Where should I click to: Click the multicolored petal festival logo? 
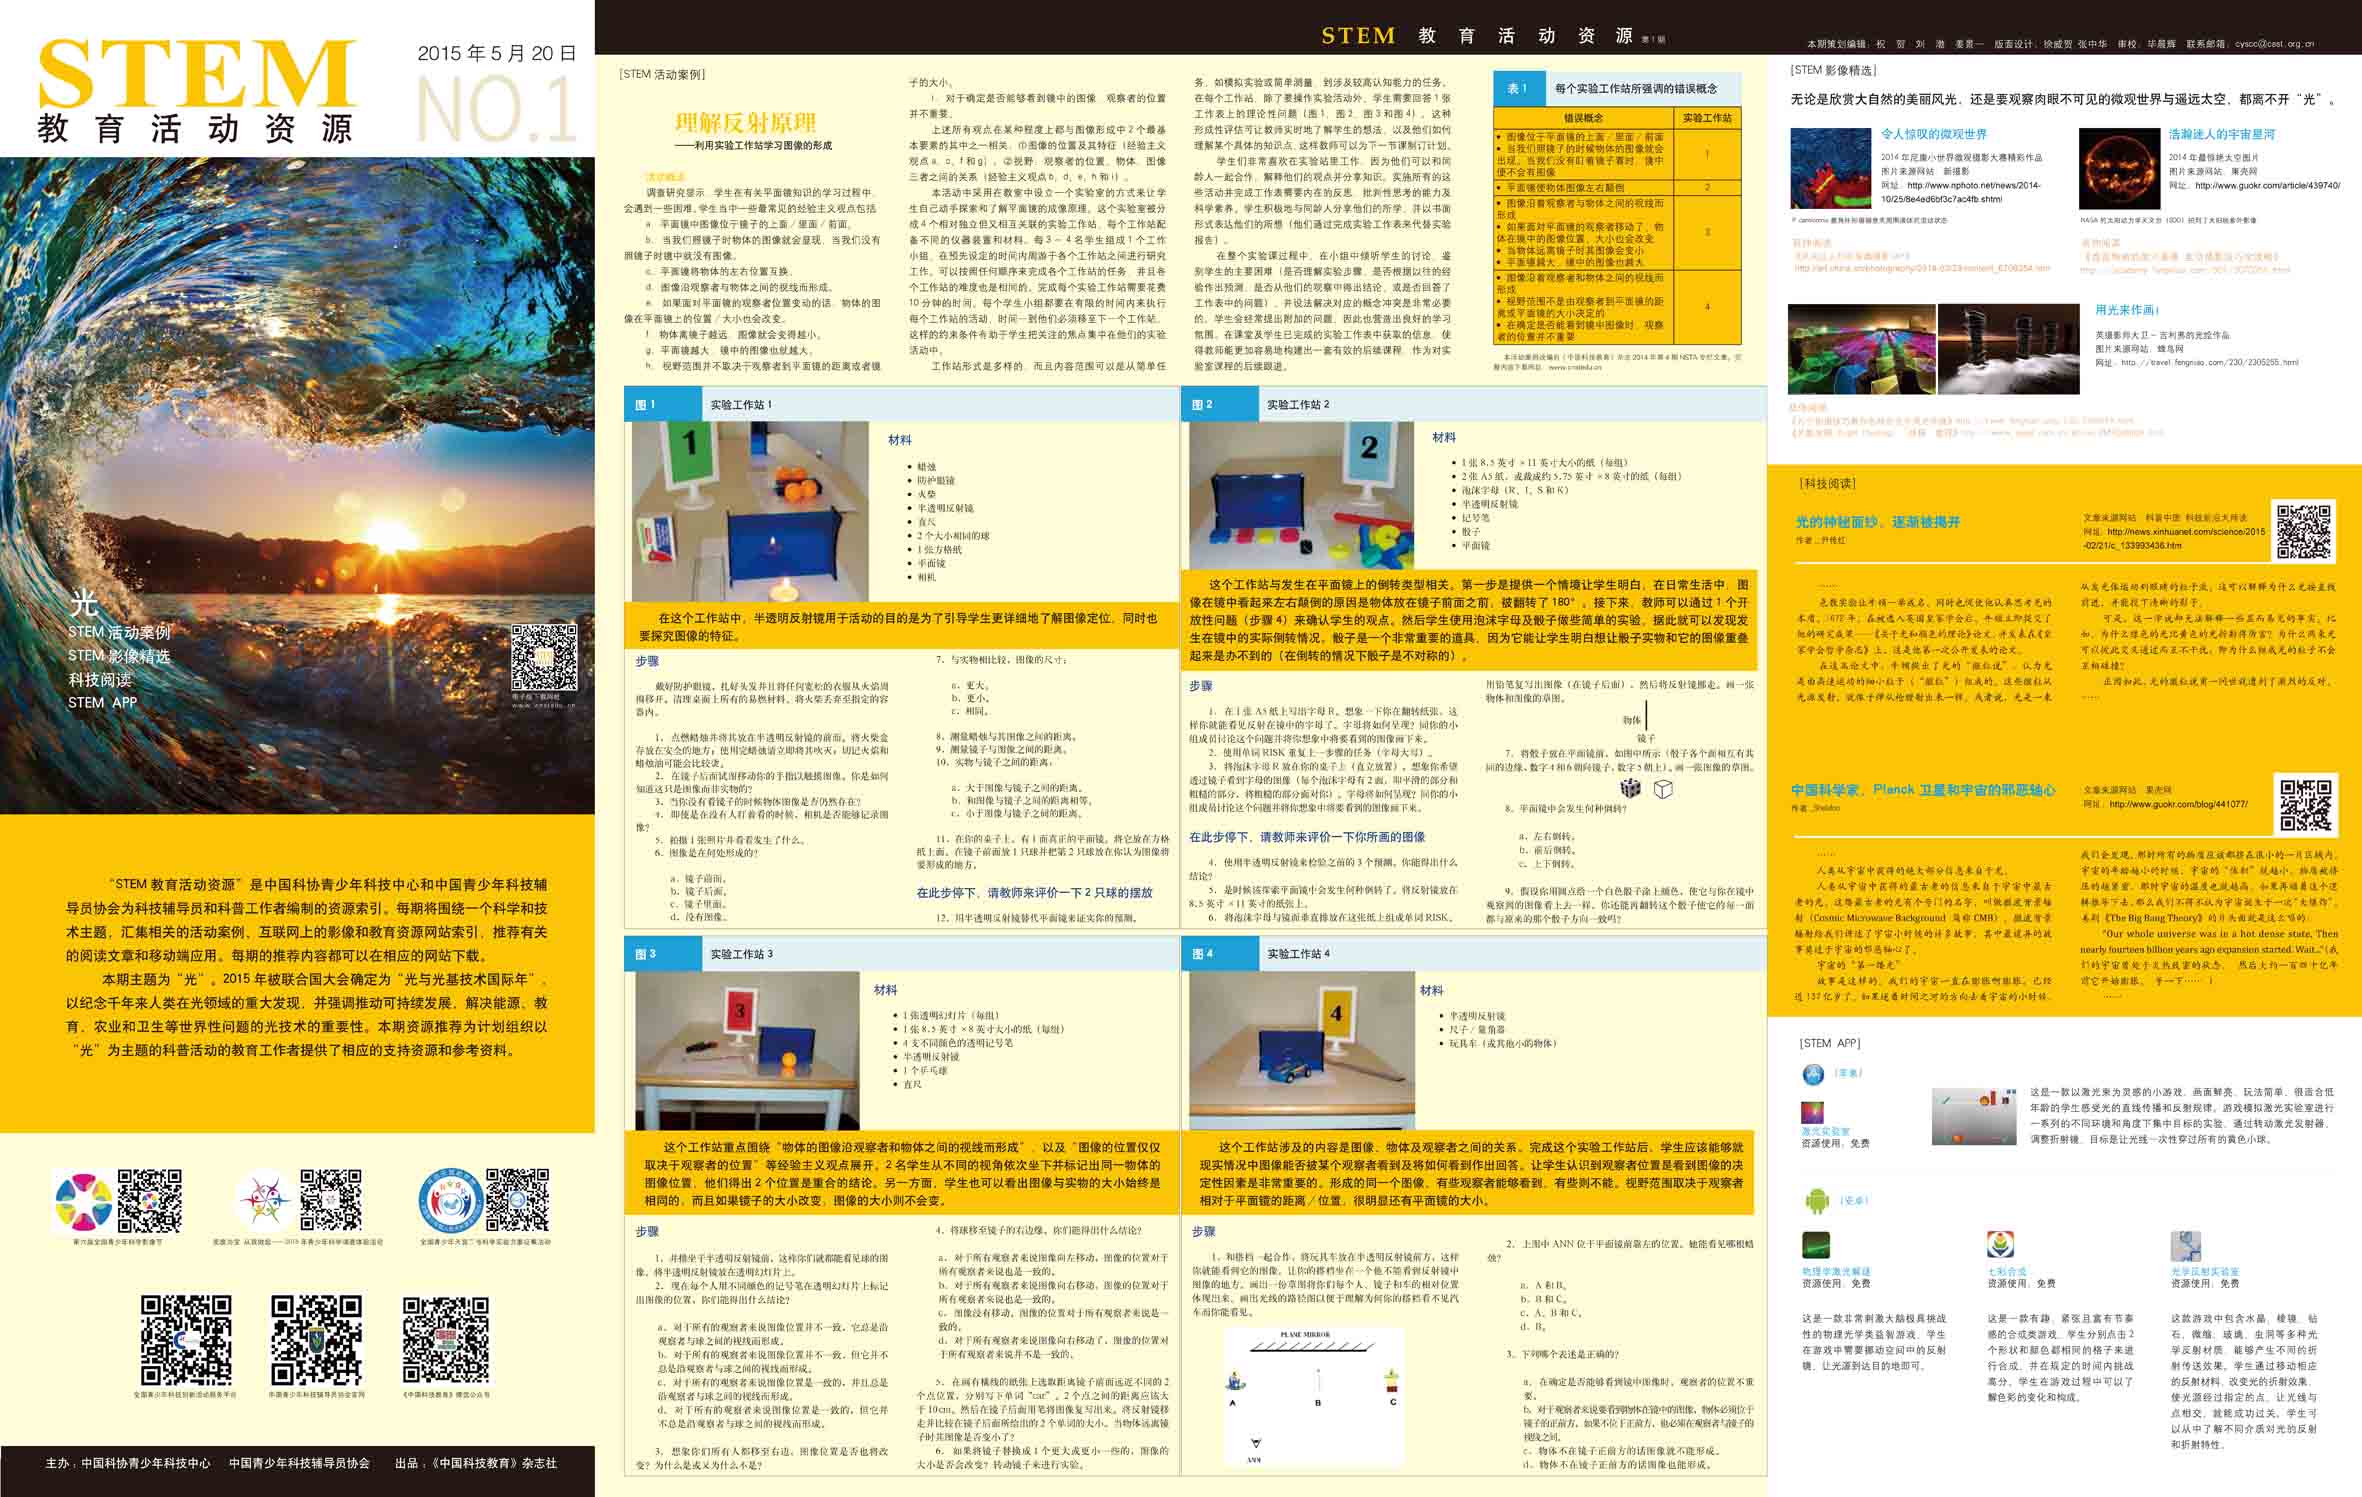pos(84,1202)
